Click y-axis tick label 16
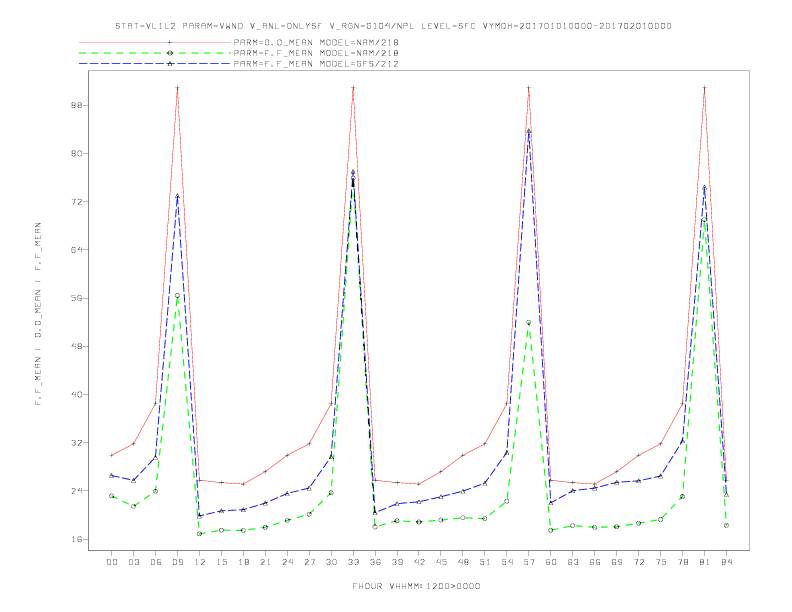 (76, 539)
